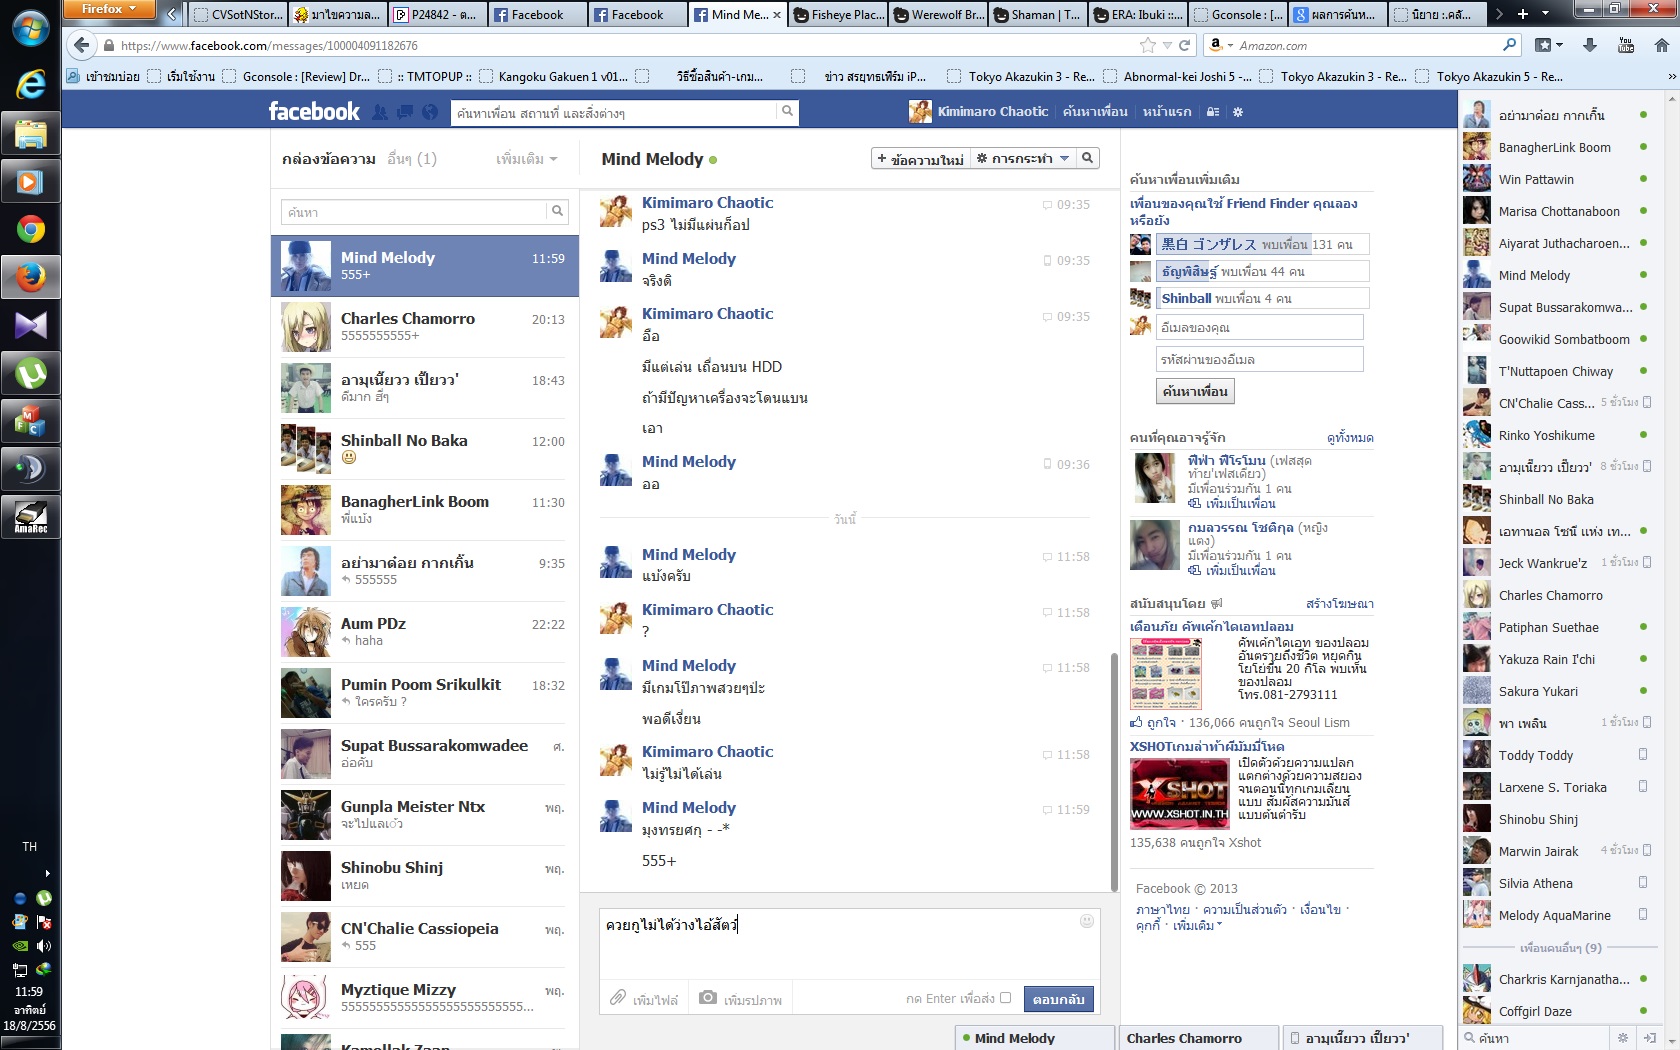
Task: Open the Windows Start menu
Action: click(x=30, y=29)
